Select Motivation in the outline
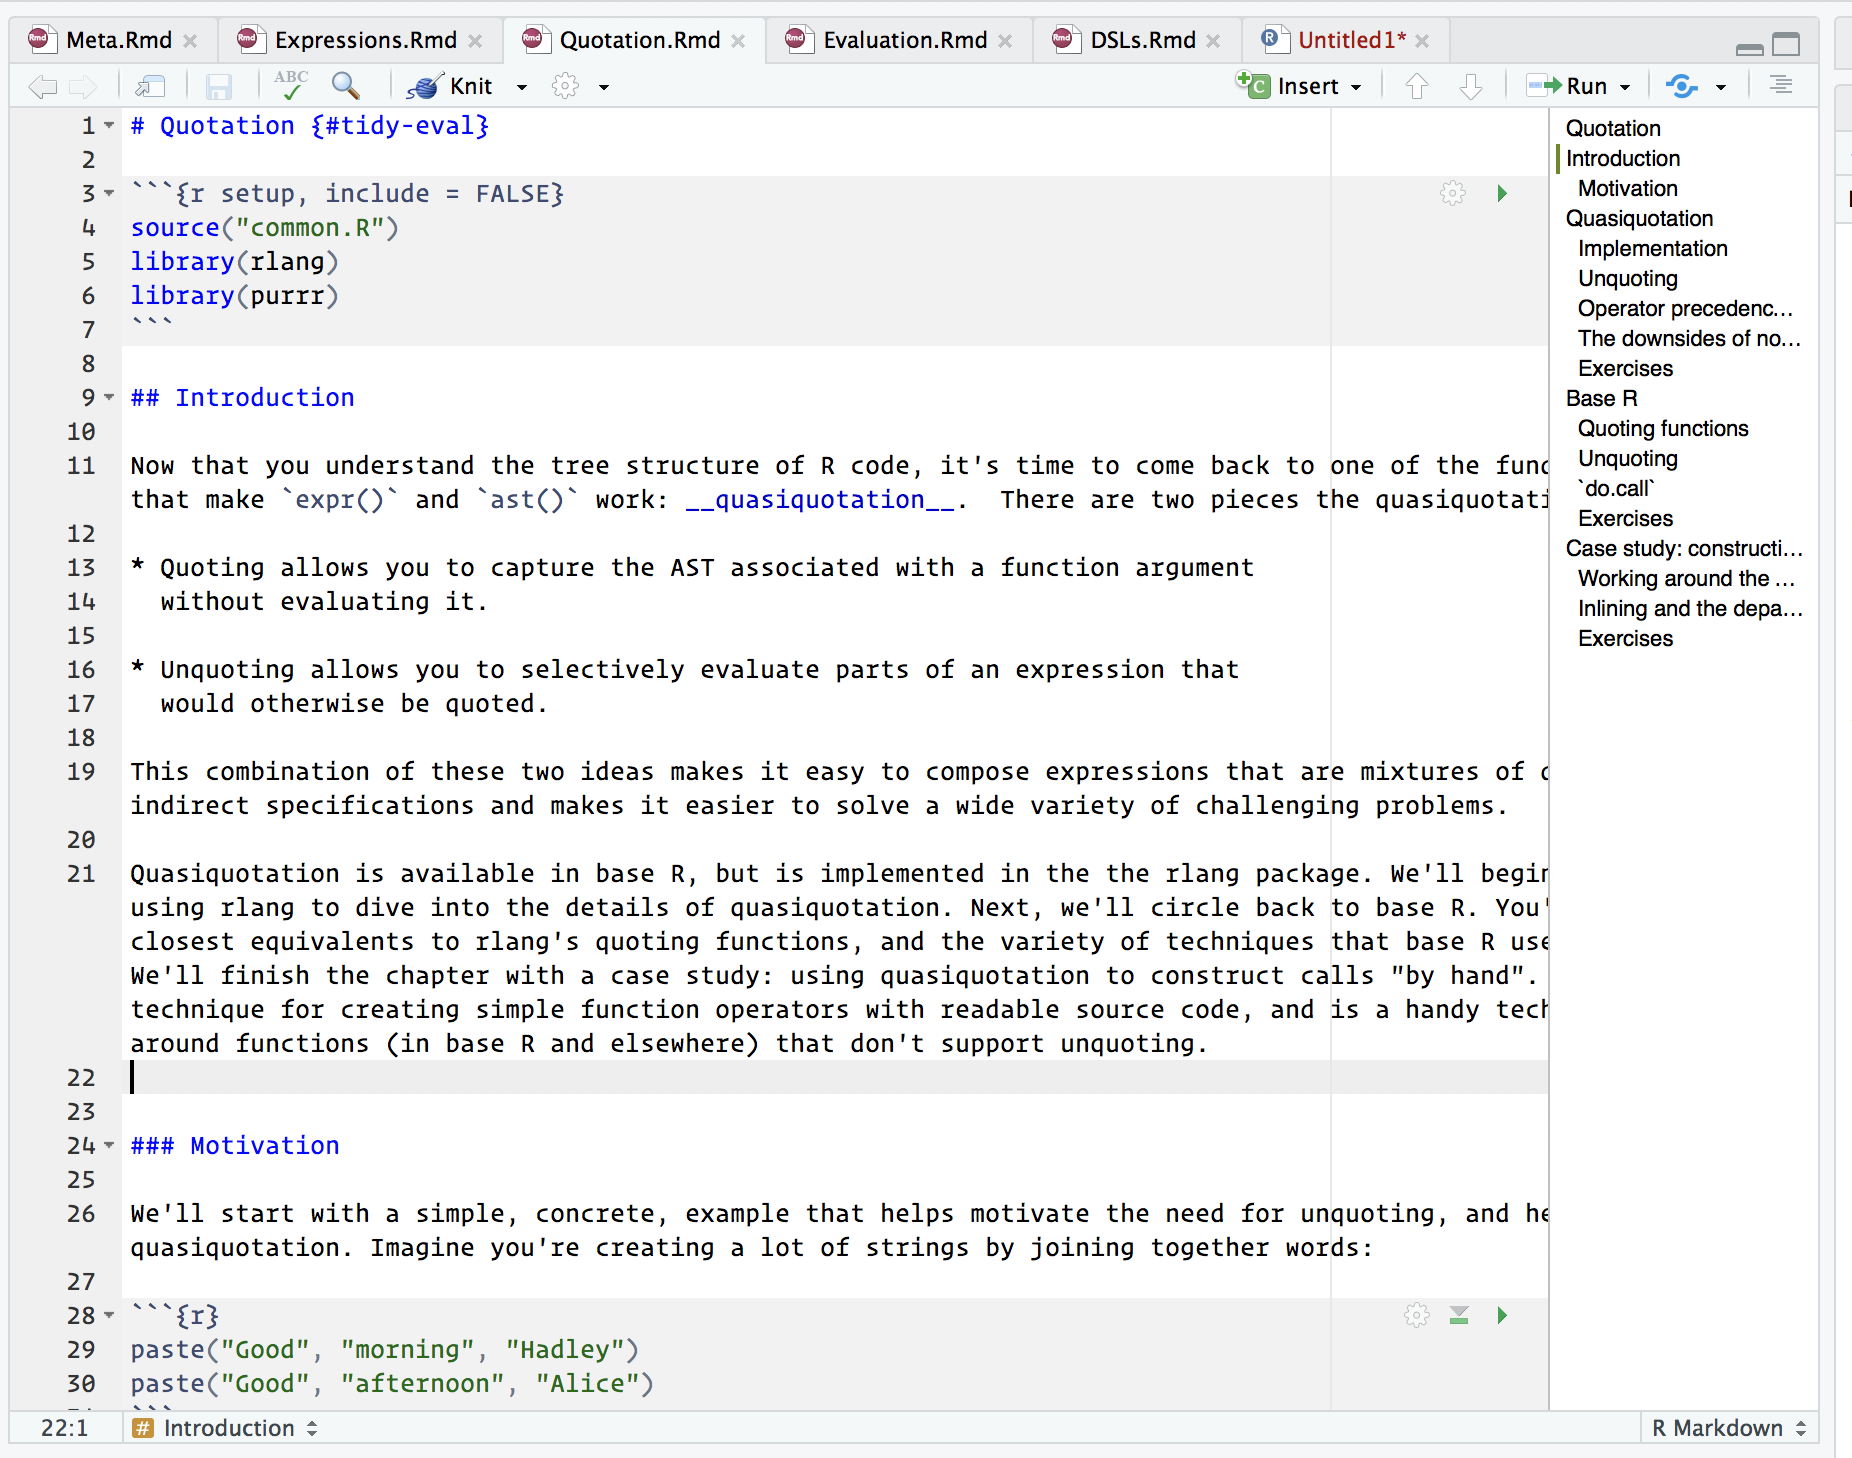This screenshot has height=1458, width=1852. point(1626,188)
